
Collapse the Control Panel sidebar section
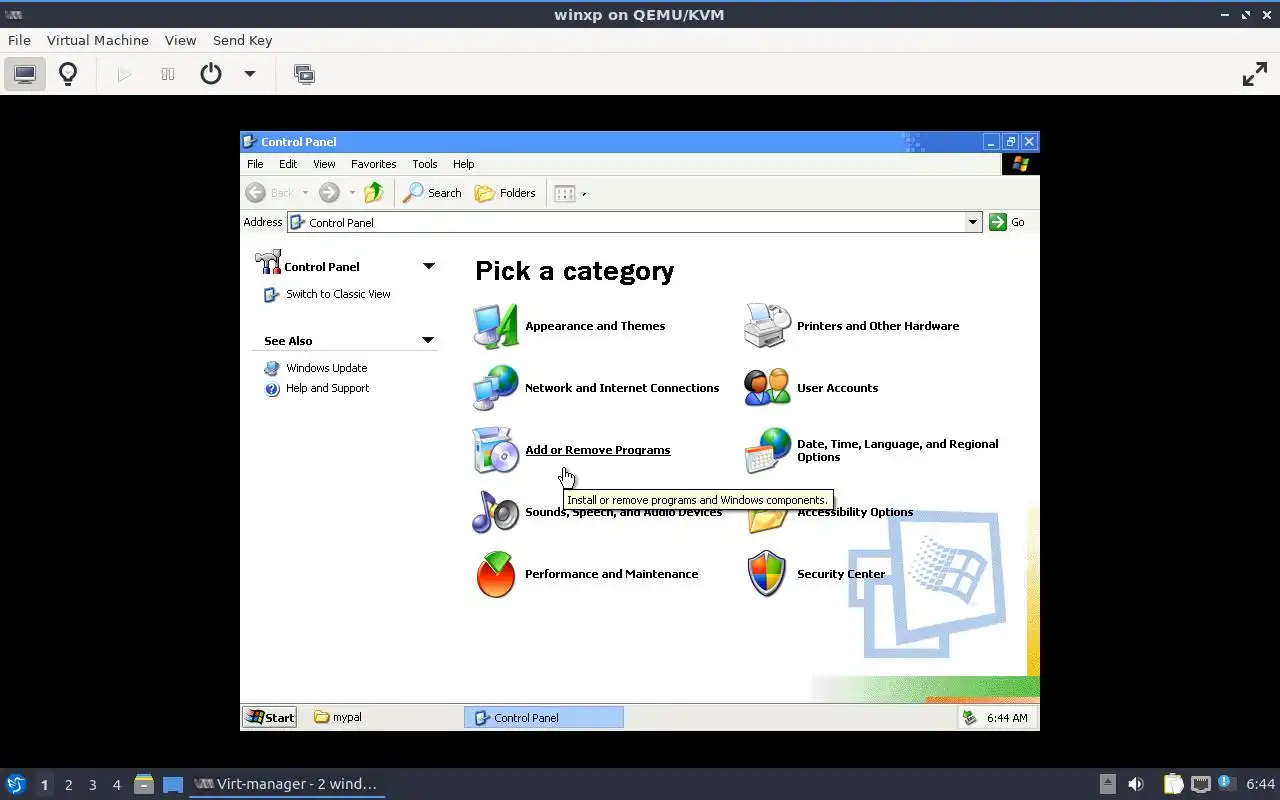(429, 266)
